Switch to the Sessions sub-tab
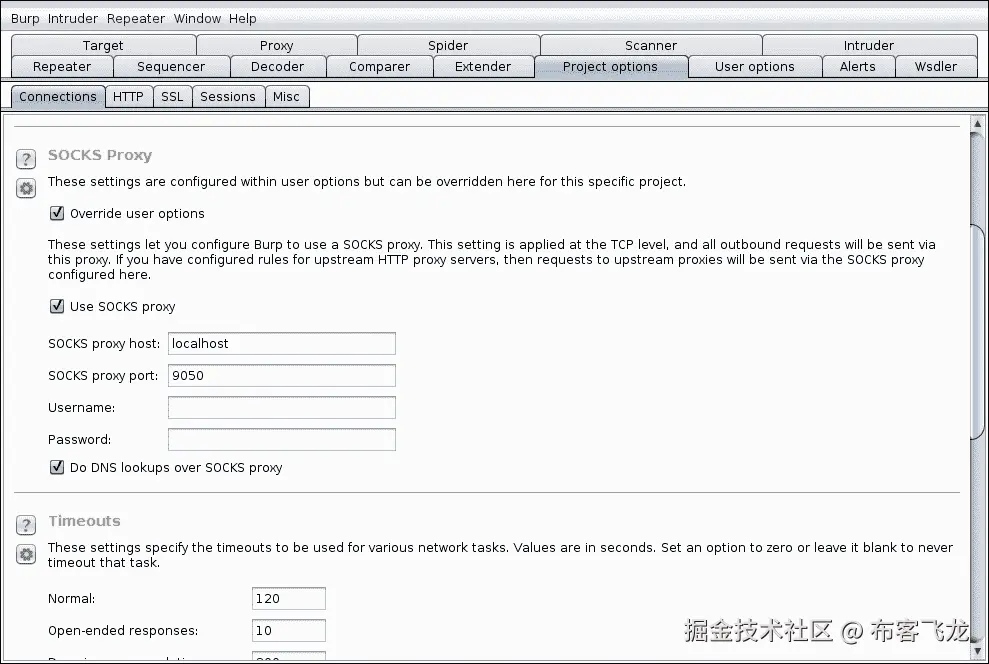The width and height of the screenshot is (989, 664). (x=228, y=96)
